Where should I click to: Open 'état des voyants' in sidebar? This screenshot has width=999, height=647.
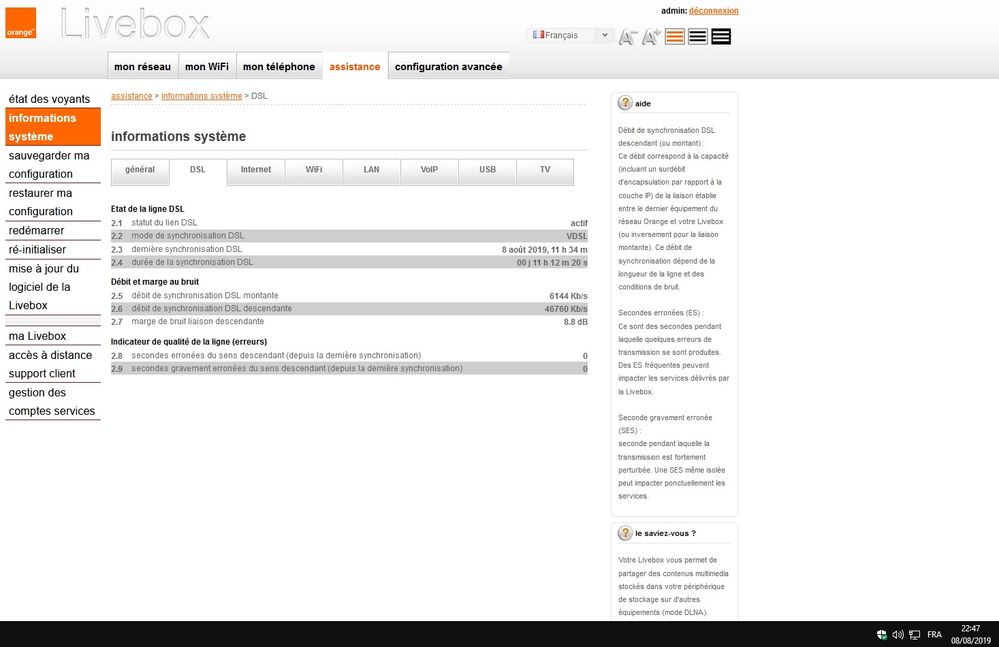pos(49,99)
